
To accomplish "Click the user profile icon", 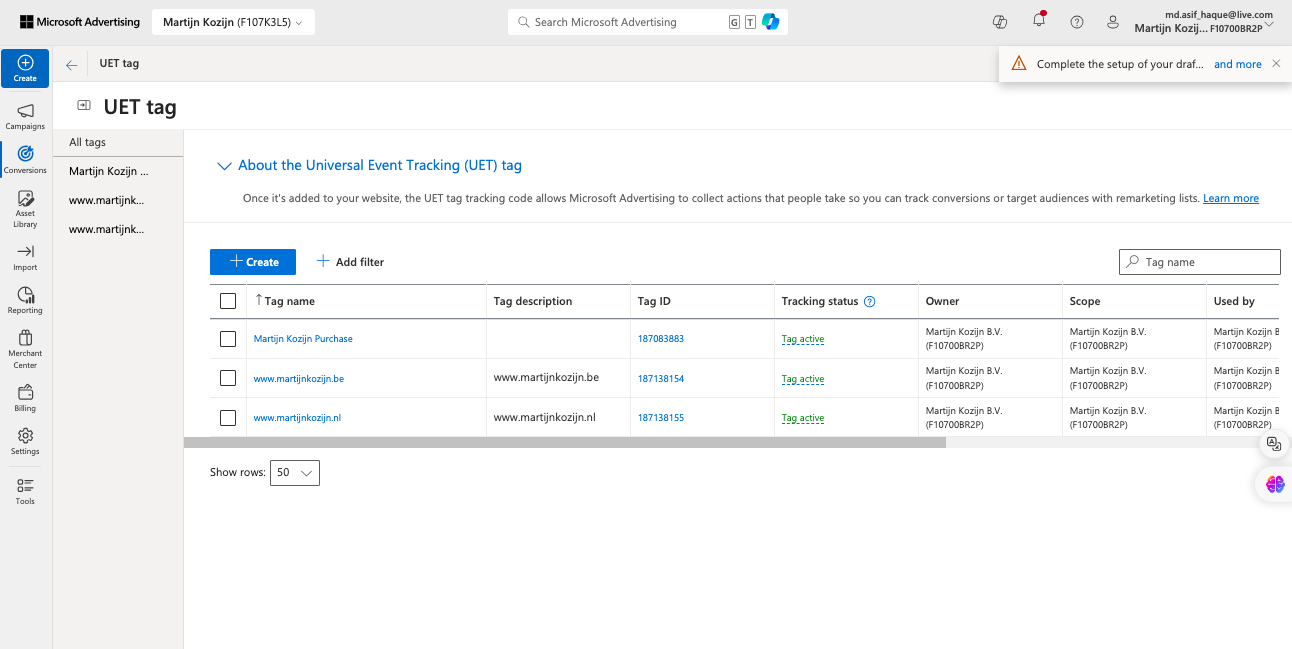I will 1113,22.
